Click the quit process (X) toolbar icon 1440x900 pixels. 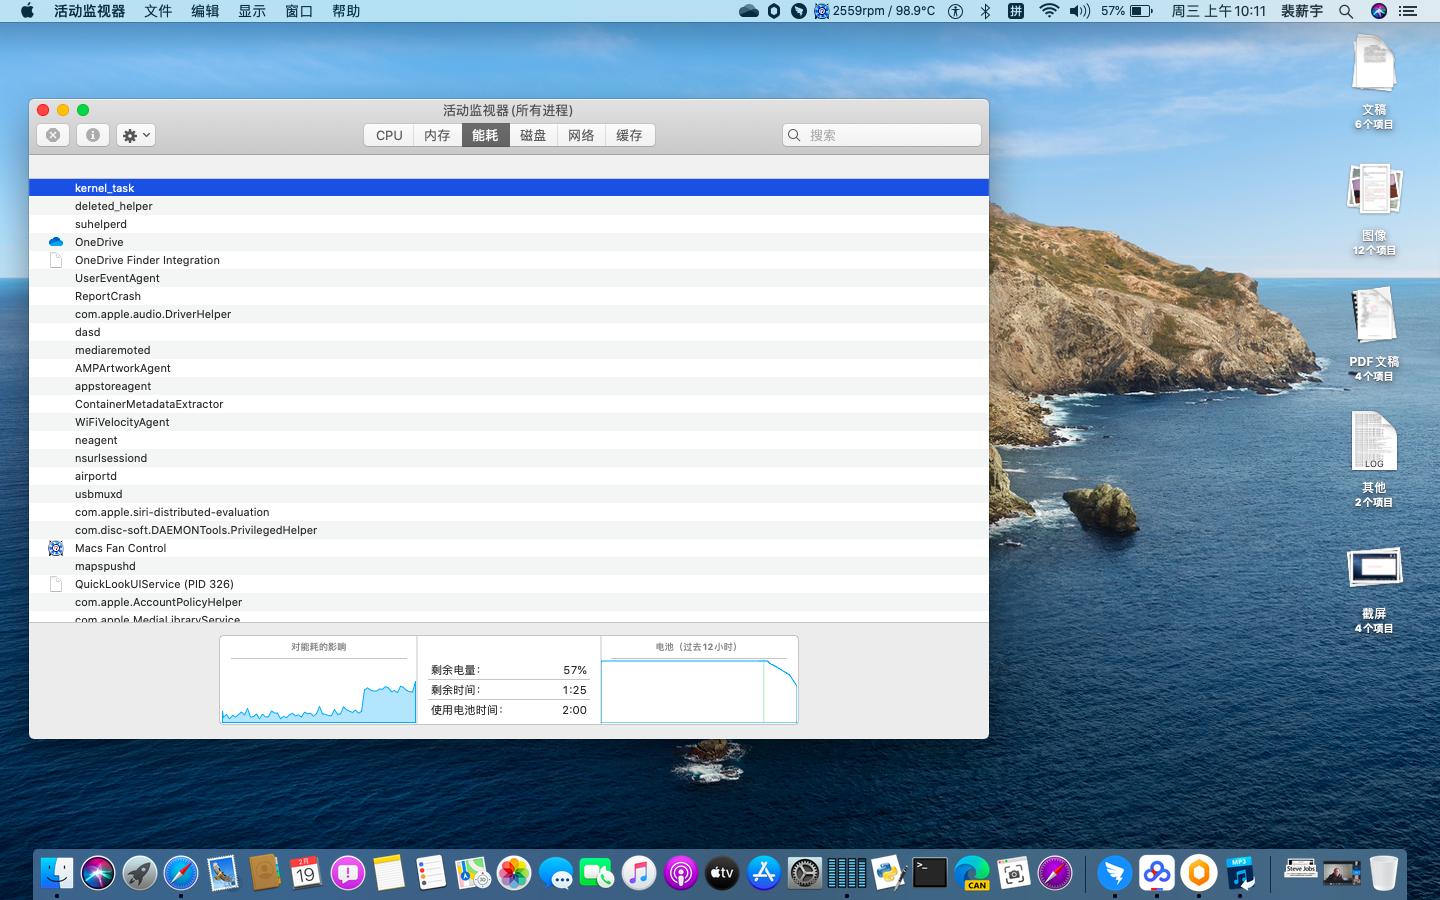click(53, 135)
